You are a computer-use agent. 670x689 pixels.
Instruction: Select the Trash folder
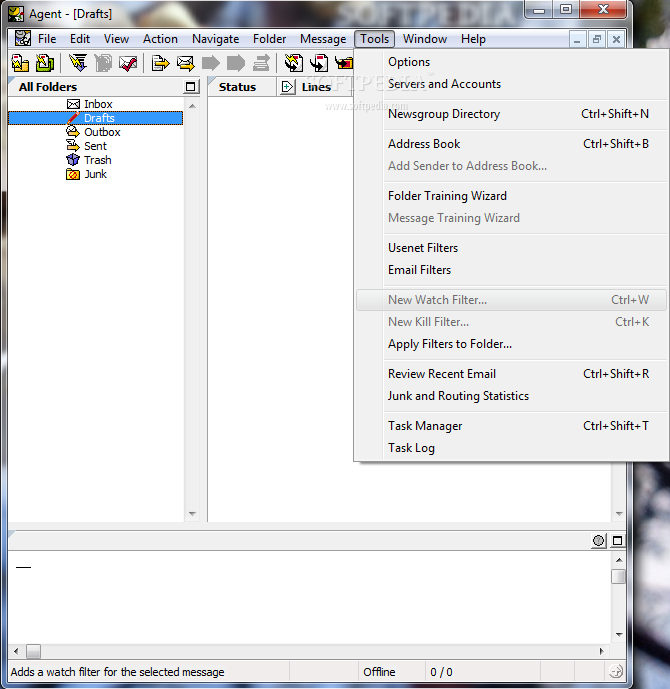[x=89, y=160]
